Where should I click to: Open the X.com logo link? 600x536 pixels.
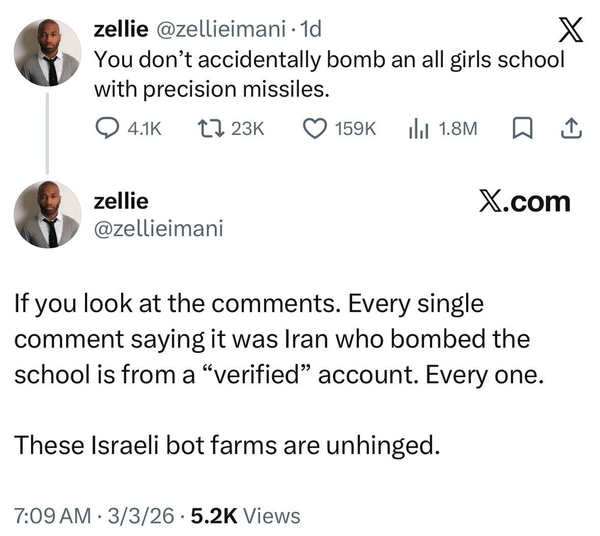(525, 202)
